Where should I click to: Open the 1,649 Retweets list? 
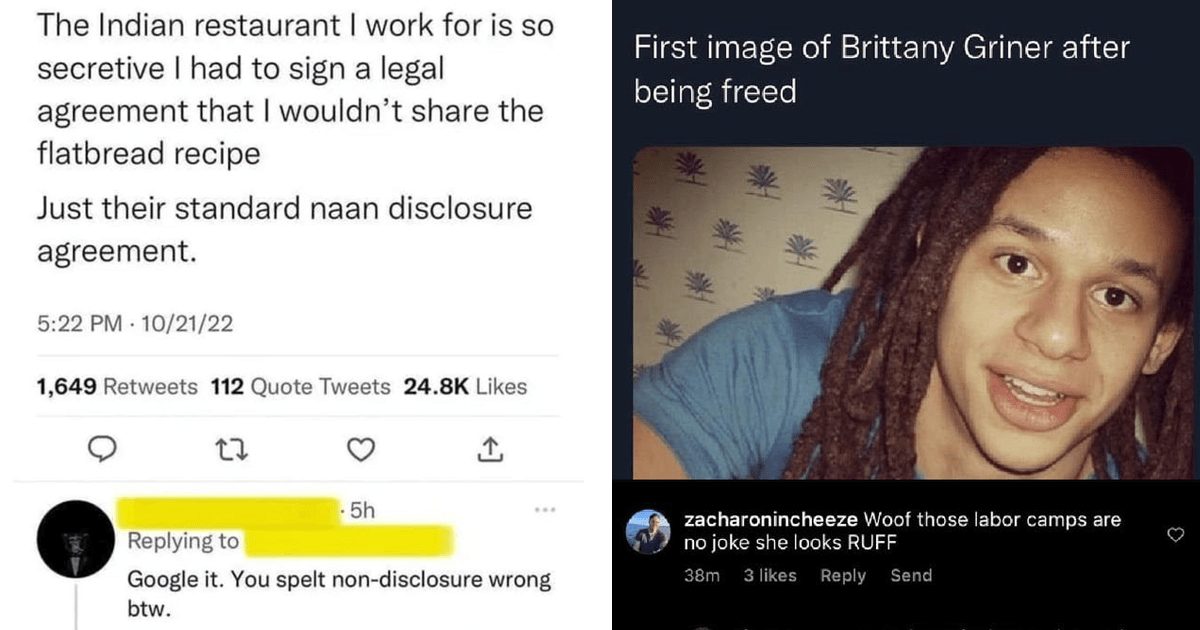(x=117, y=386)
